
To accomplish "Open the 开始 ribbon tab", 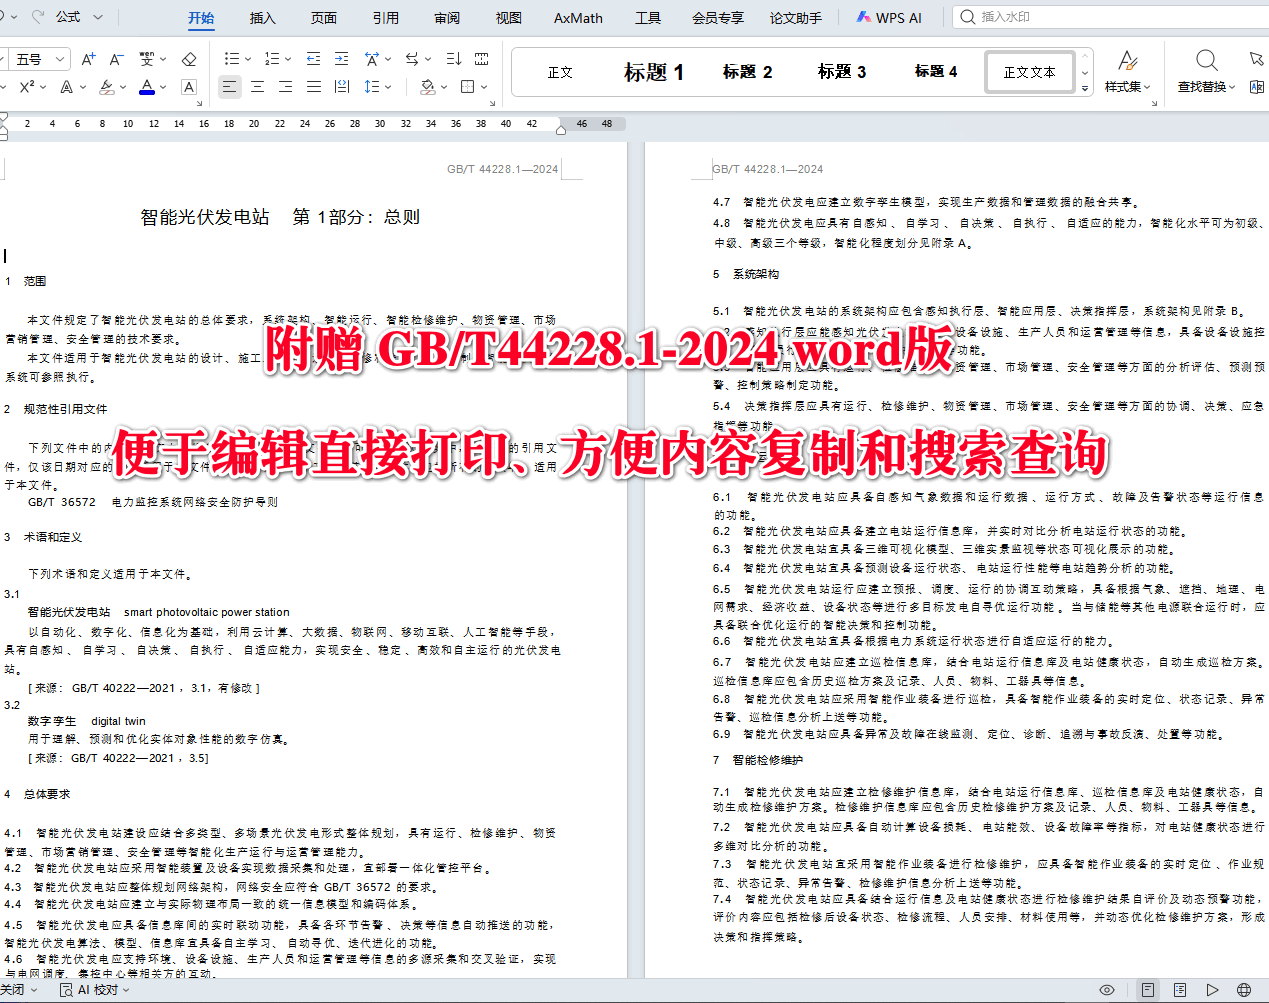I will point(201,18).
